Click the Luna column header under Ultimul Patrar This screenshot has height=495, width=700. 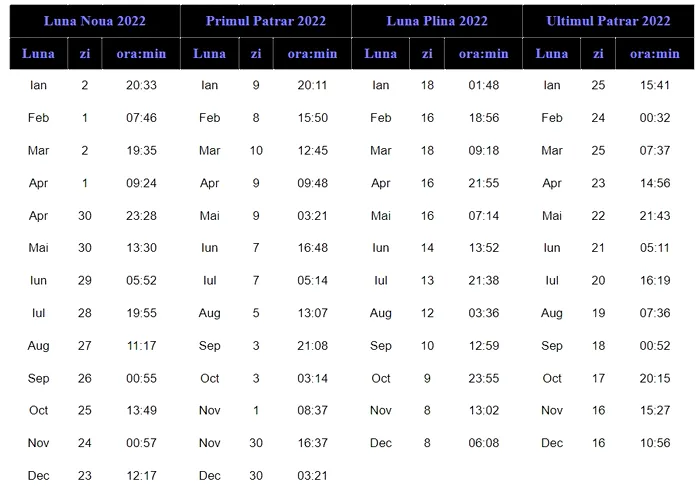(552, 54)
